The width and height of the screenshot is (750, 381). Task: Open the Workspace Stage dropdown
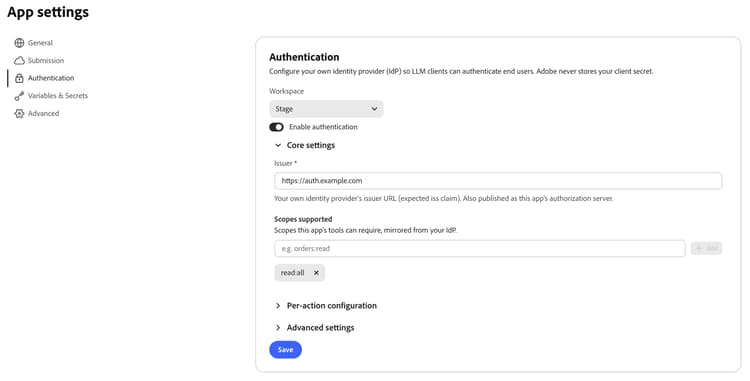coord(326,109)
